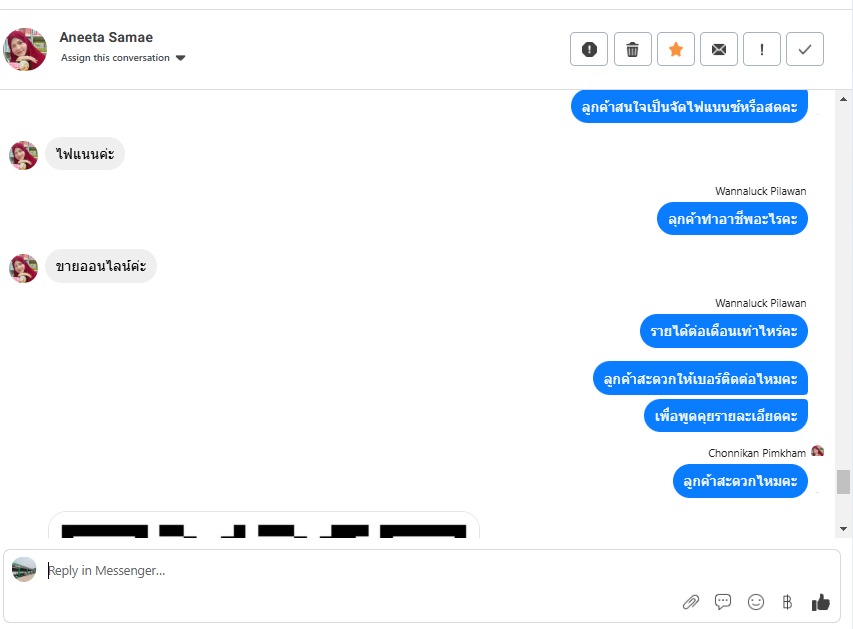The width and height of the screenshot is (853, 629).
Task: Mark conversation done with checkmark
Action: 805,50
